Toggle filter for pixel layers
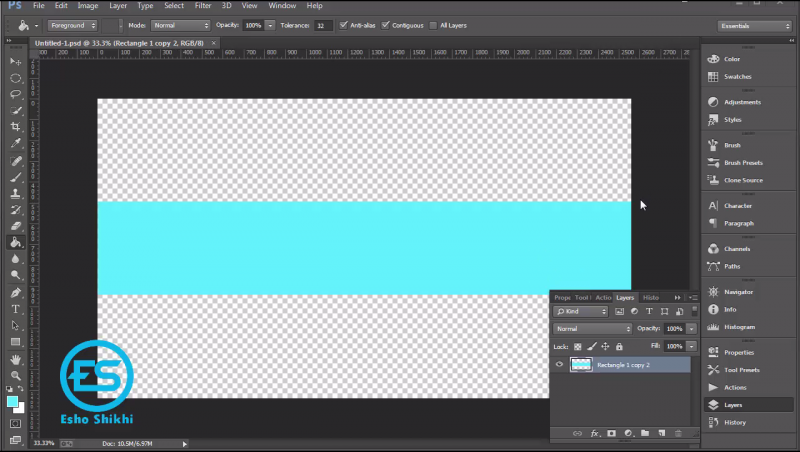Screen dimensions: 800x452 (x=619, y=311)
